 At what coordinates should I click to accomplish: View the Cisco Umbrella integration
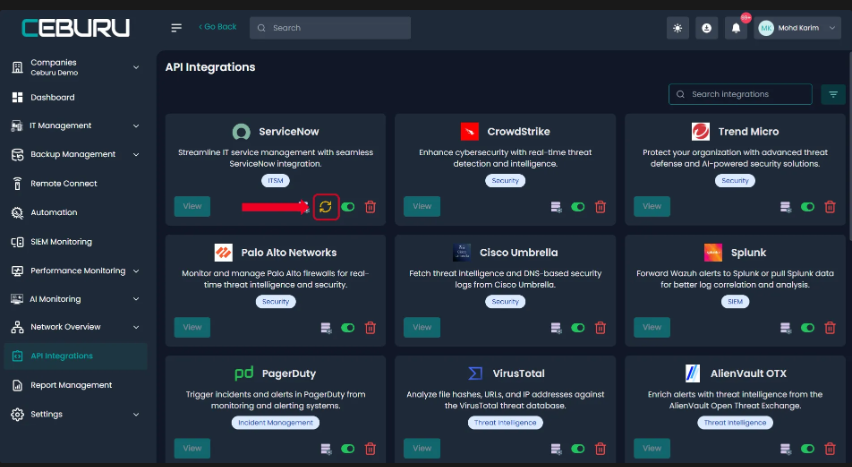coord(422,327)
